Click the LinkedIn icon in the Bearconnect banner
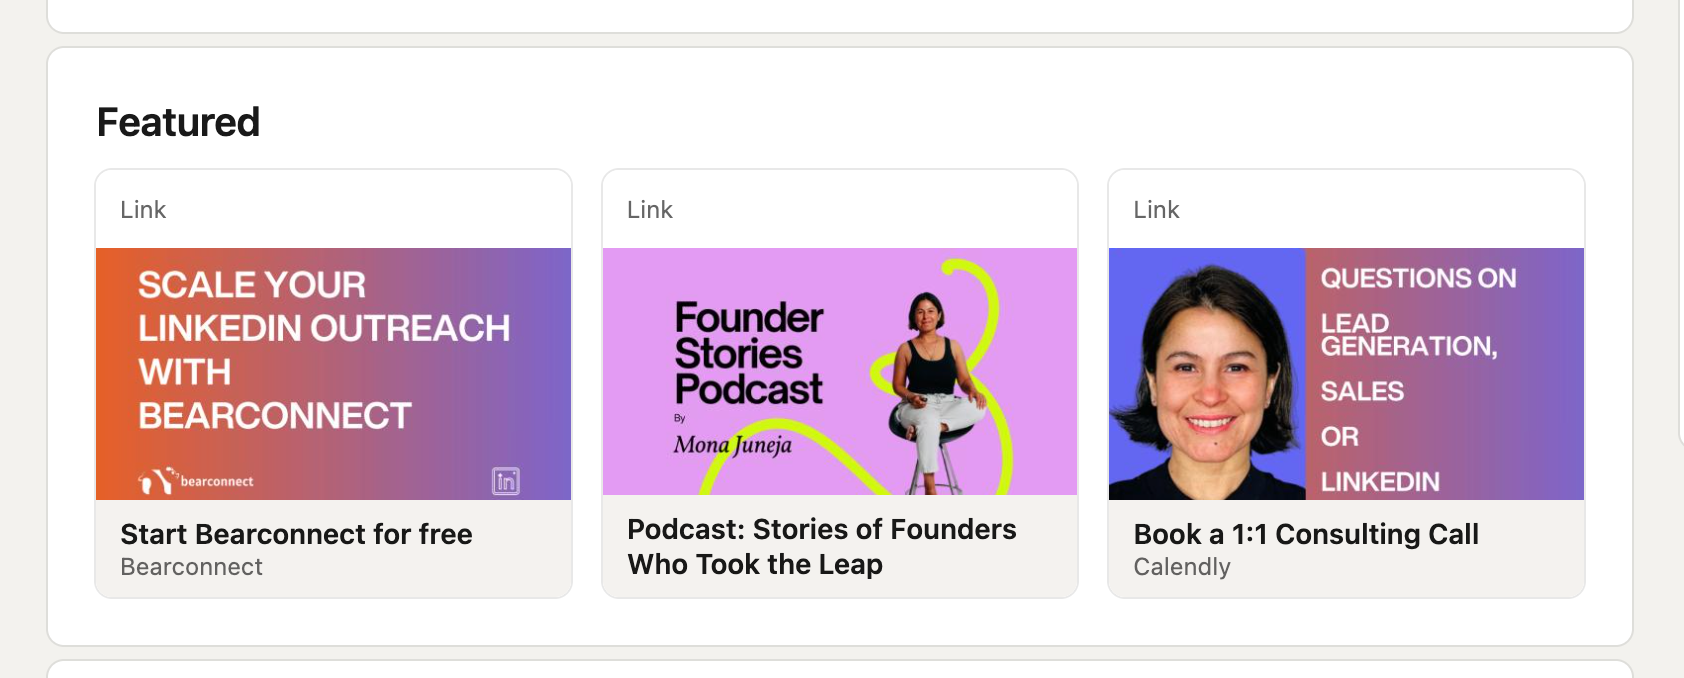 (x=506, y=481)
